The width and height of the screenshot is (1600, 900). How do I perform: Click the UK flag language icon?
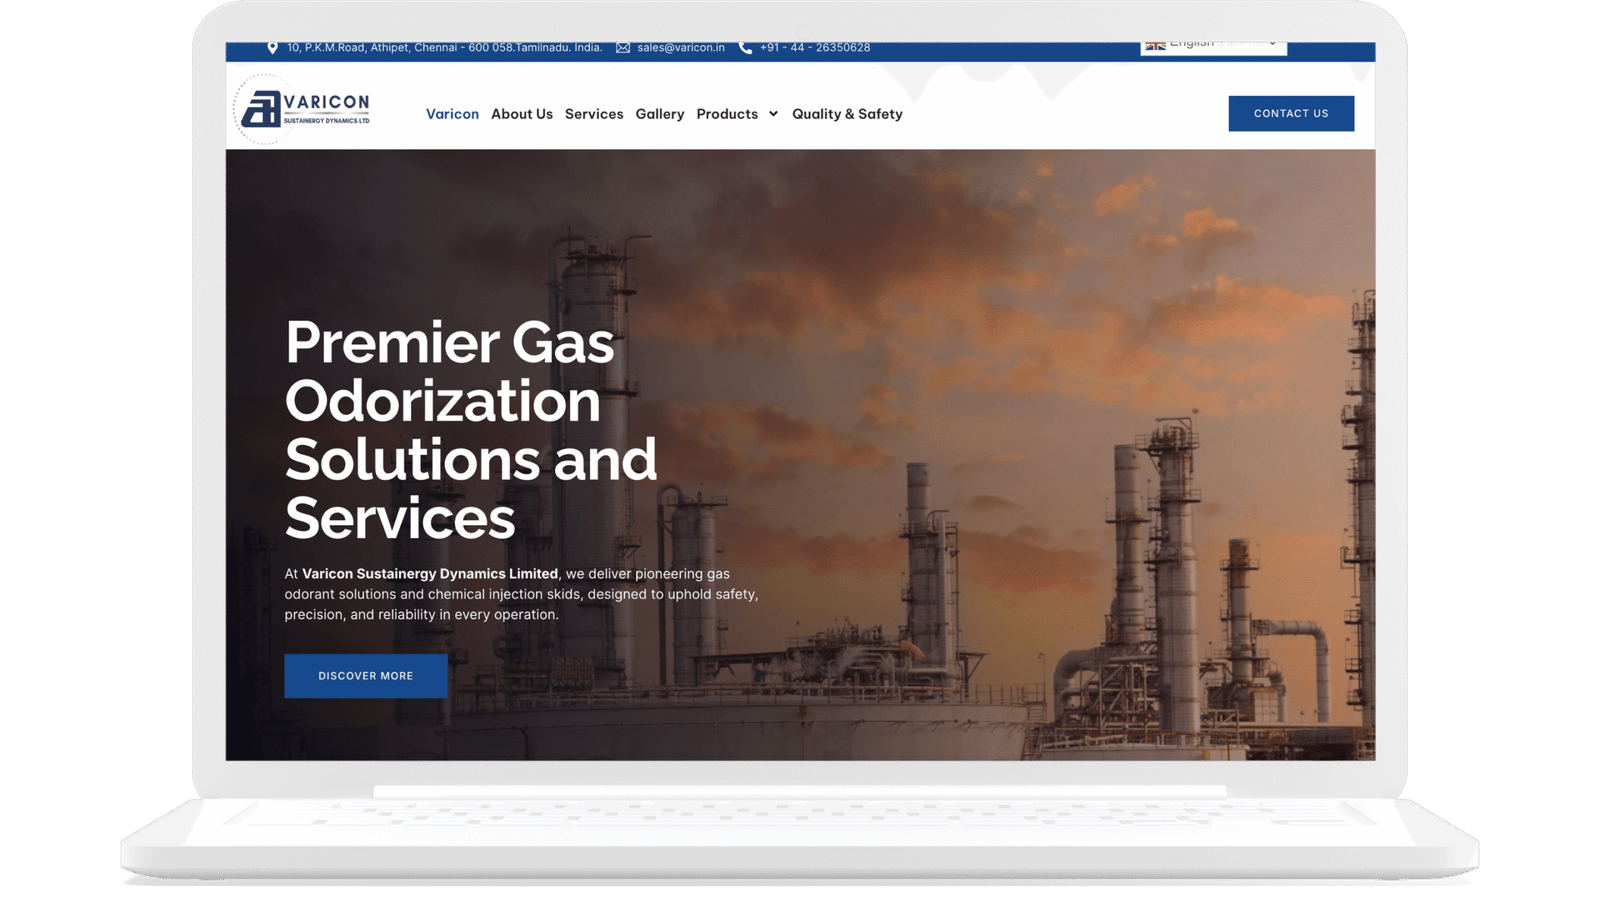tap(1155, 45)
